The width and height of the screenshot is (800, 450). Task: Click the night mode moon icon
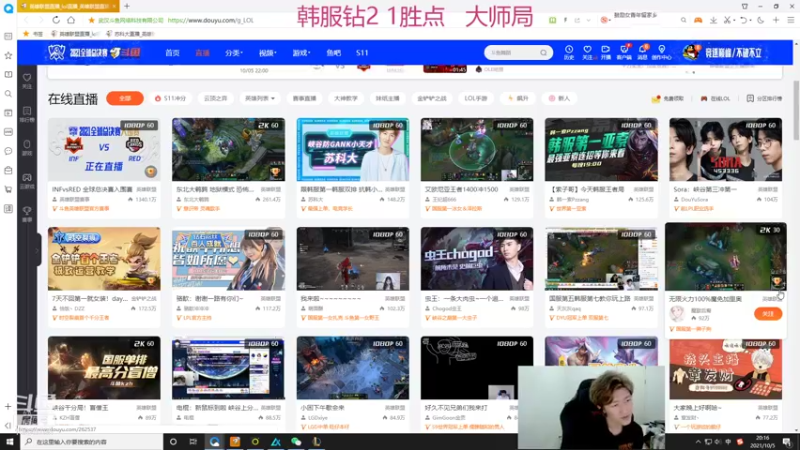coord(760,20)
